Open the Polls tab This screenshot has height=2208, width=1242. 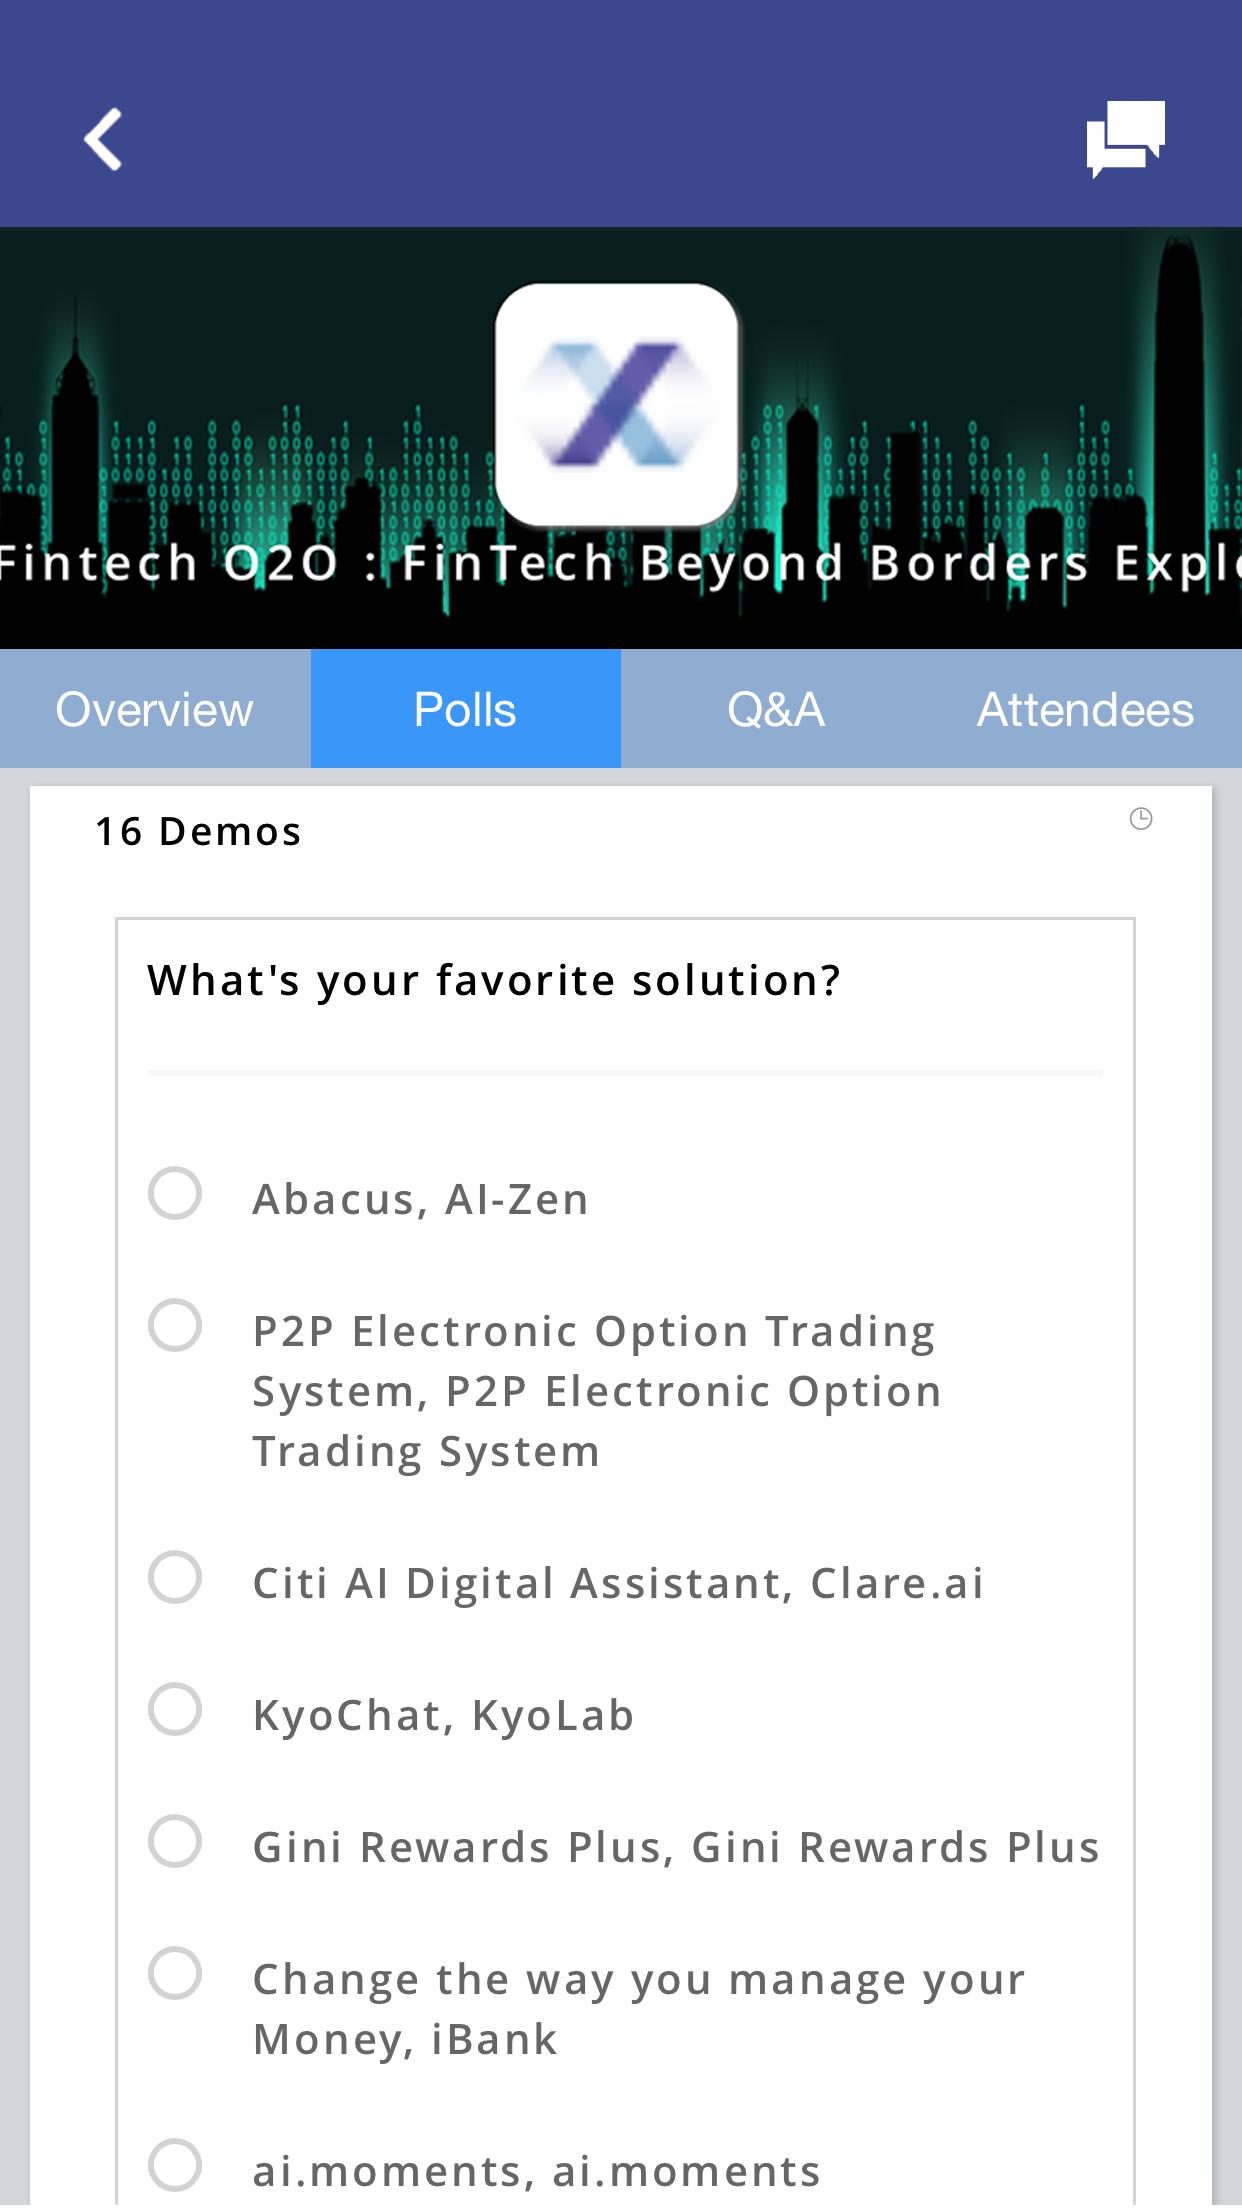pos(465,709)
